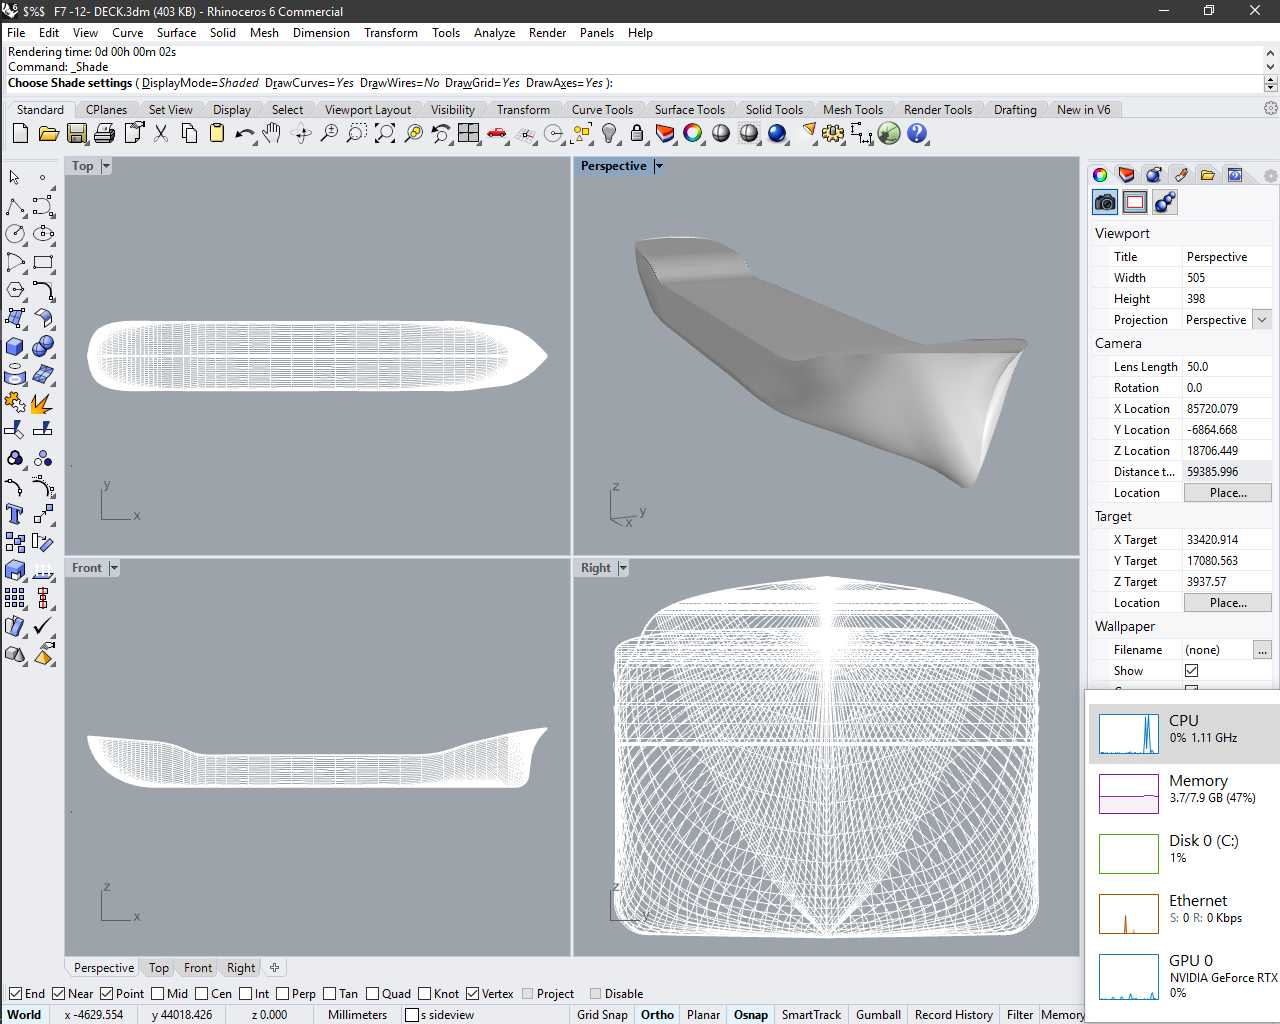This screenshot has width=1280, height=1024.
Task: Click the color wheel material properties icon
Action: (x=1100, y=175)
